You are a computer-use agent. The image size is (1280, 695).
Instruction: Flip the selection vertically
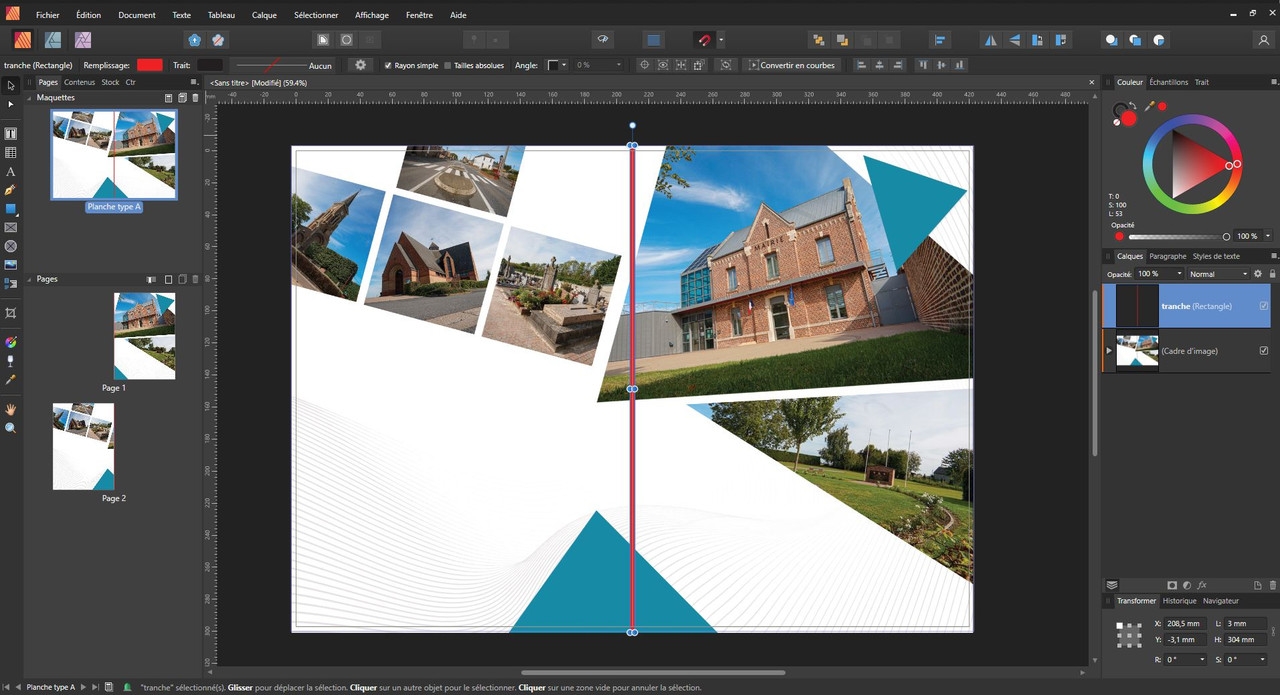pos(1014,40)
